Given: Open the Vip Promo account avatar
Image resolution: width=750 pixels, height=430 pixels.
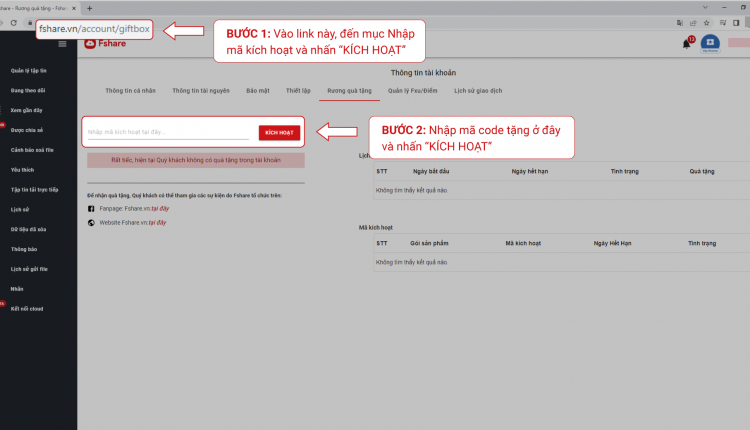Looking at the screenshot, I should click(710, 44).
